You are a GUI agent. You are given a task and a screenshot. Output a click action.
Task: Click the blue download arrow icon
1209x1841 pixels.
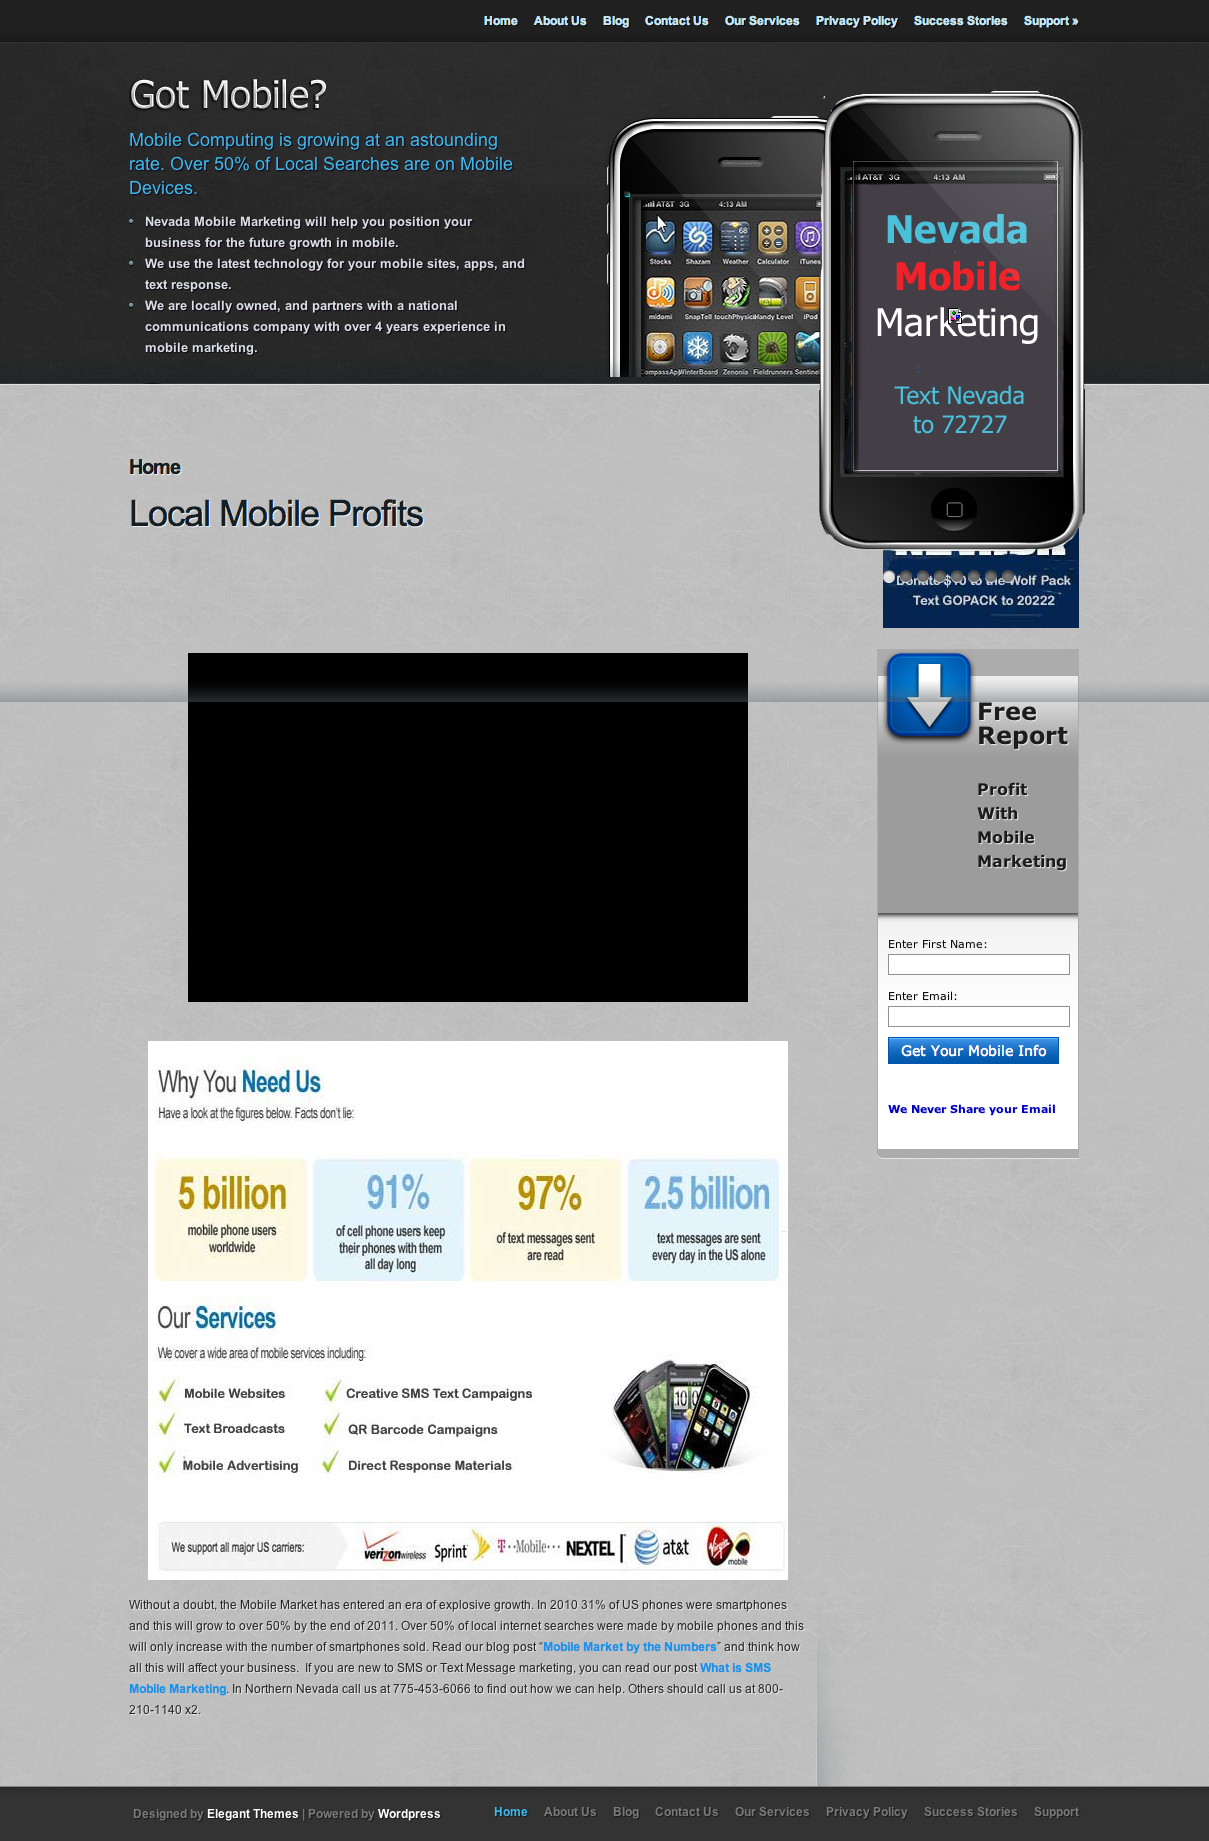tap(929, 695)
